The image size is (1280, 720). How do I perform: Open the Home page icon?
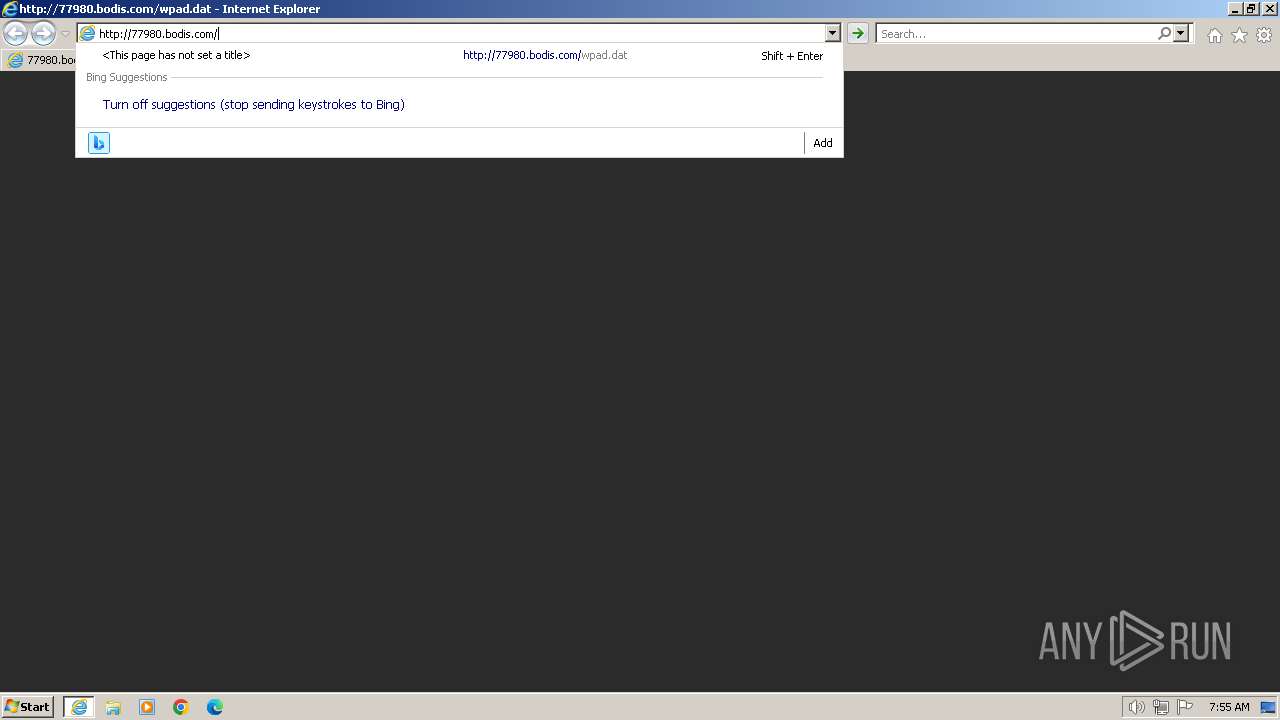point(1214,35)
